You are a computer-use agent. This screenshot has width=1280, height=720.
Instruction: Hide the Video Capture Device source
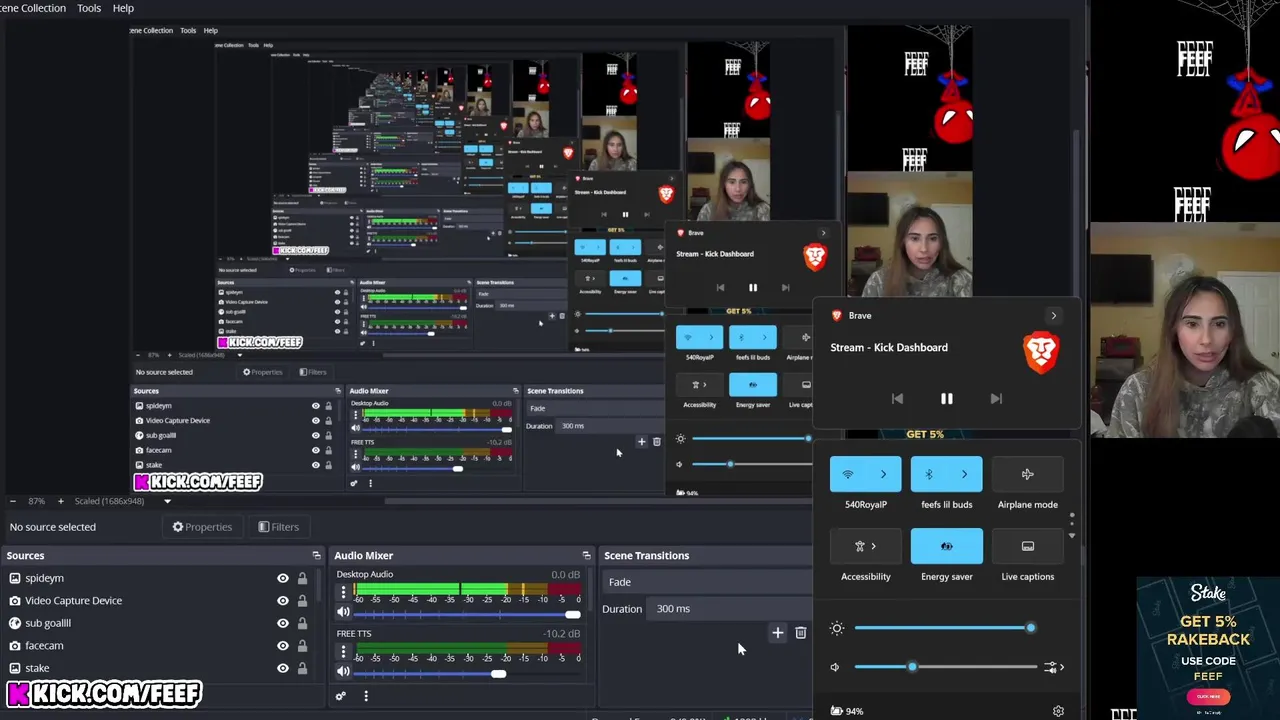click(x=283, y=601)
